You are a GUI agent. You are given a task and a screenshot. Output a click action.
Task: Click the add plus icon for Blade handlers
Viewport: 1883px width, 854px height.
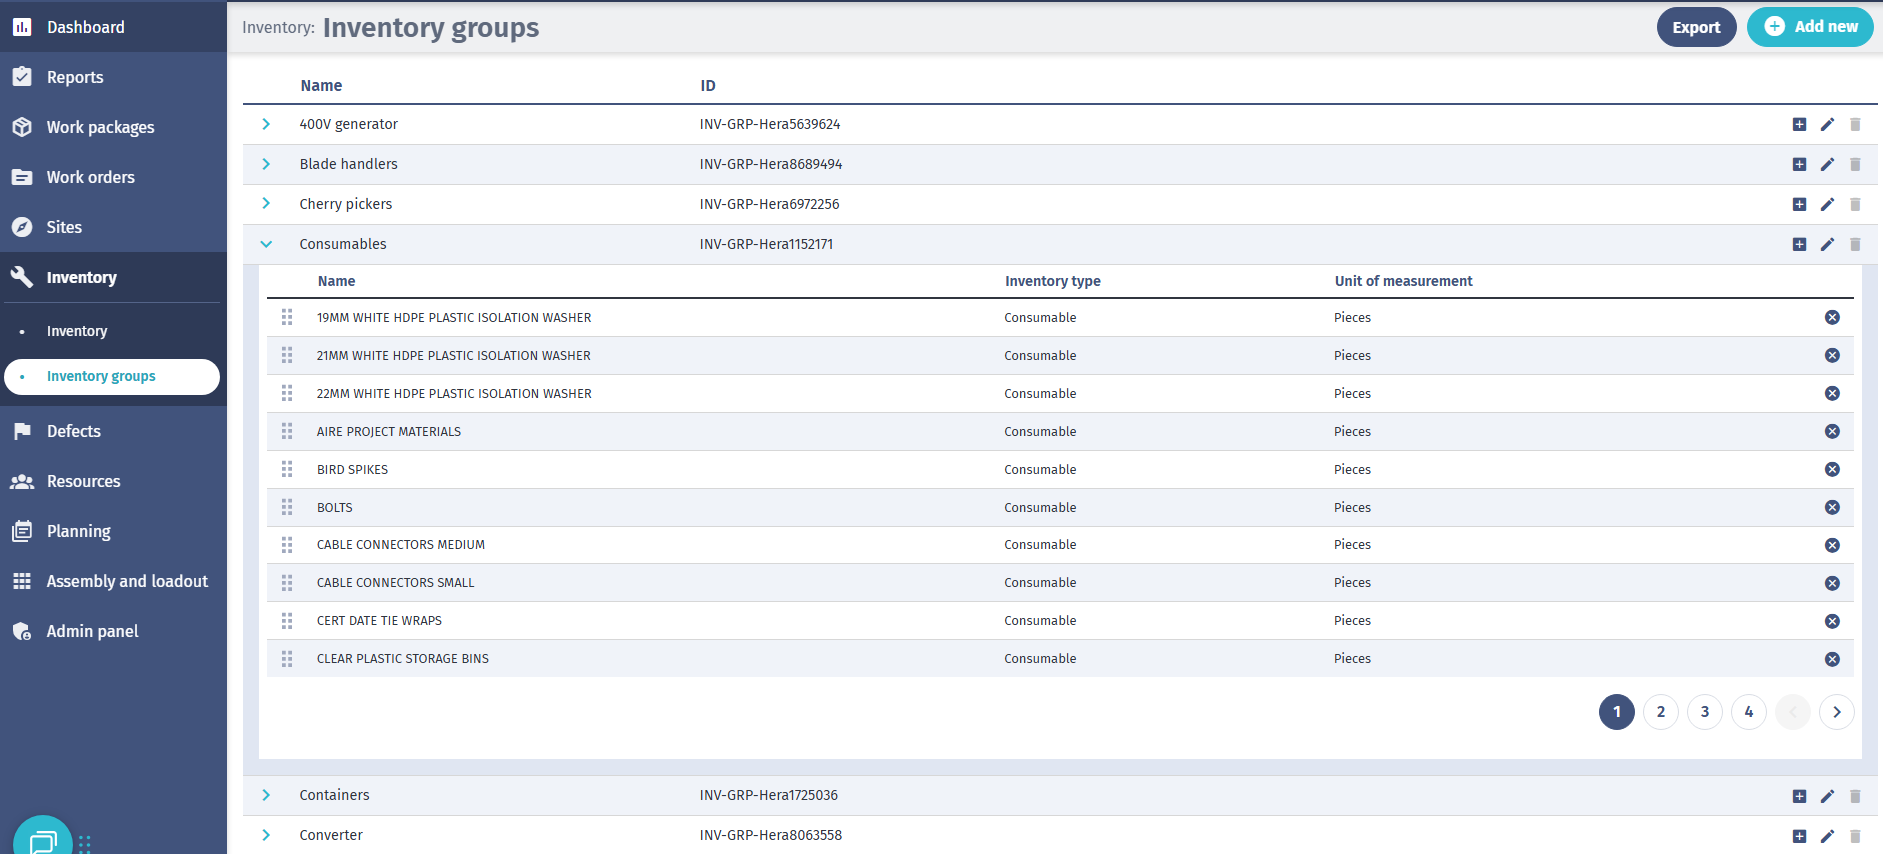pos(1799,164)
